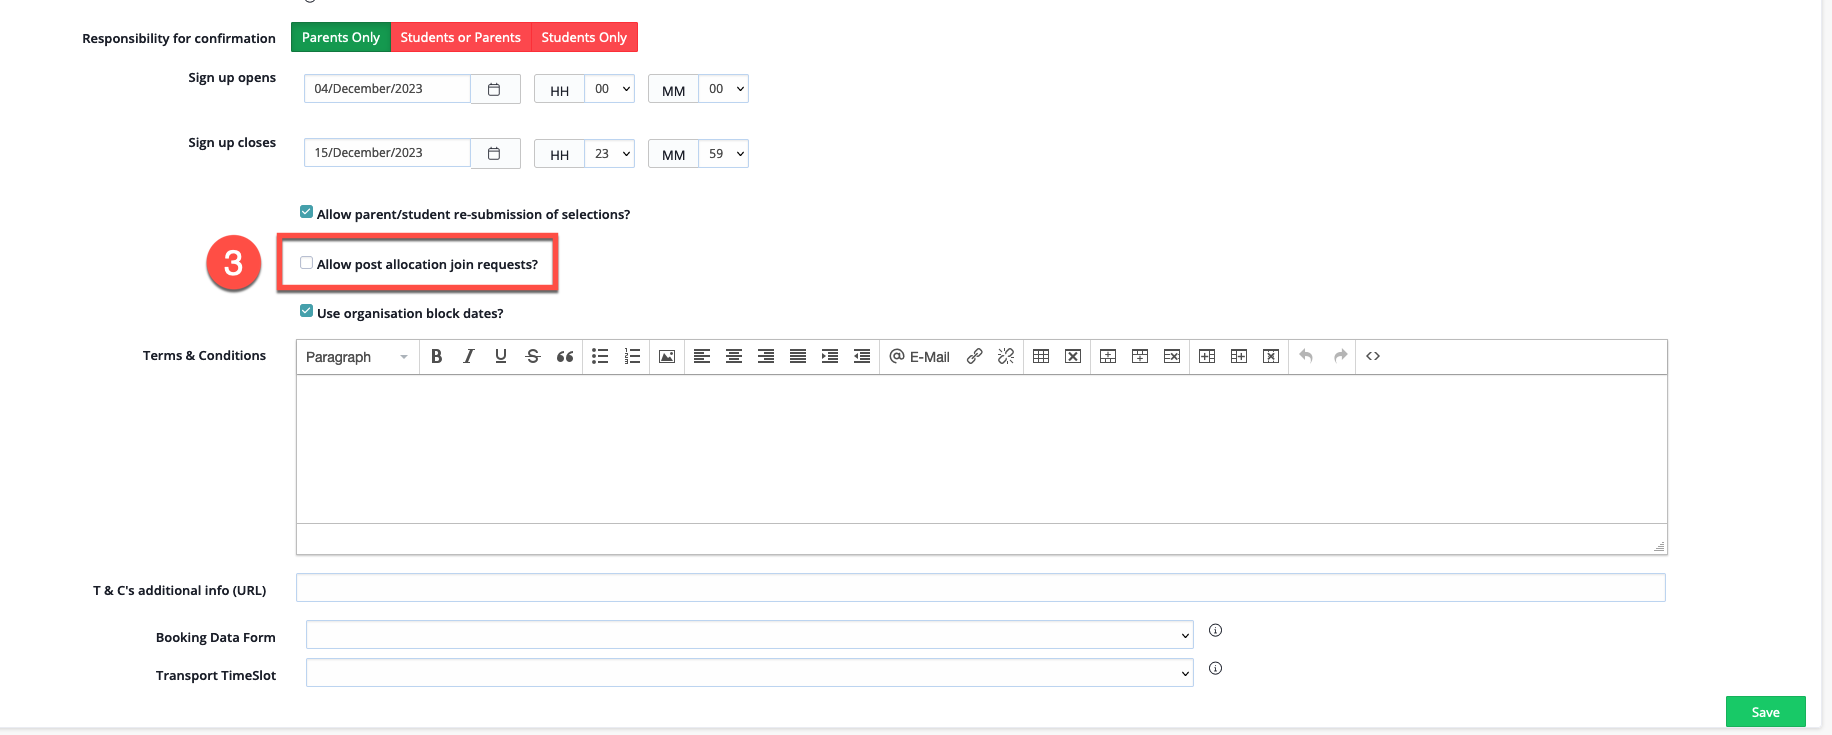The height and width of the screenshot is (735, 1832).
Task: Click the T & C's additional info URL field
Action: tap(980, 588)
